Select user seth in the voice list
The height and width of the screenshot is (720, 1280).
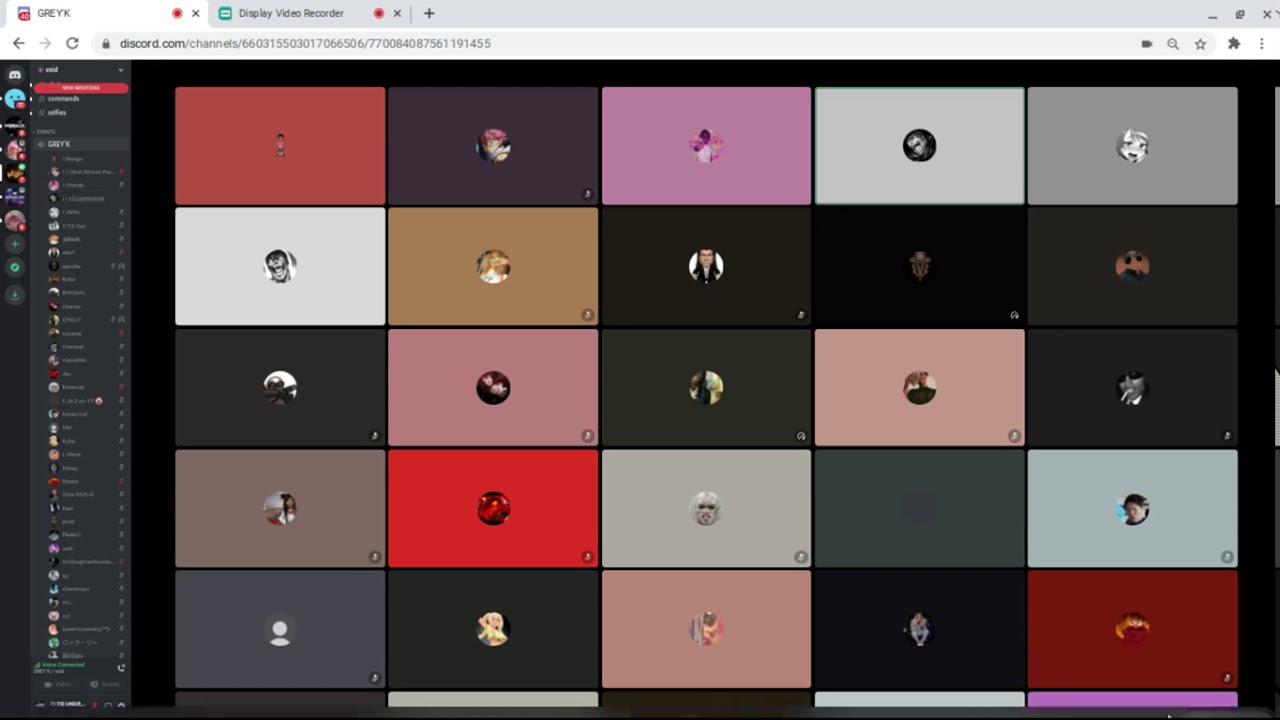pyautogui.click(x=84, y=548)
